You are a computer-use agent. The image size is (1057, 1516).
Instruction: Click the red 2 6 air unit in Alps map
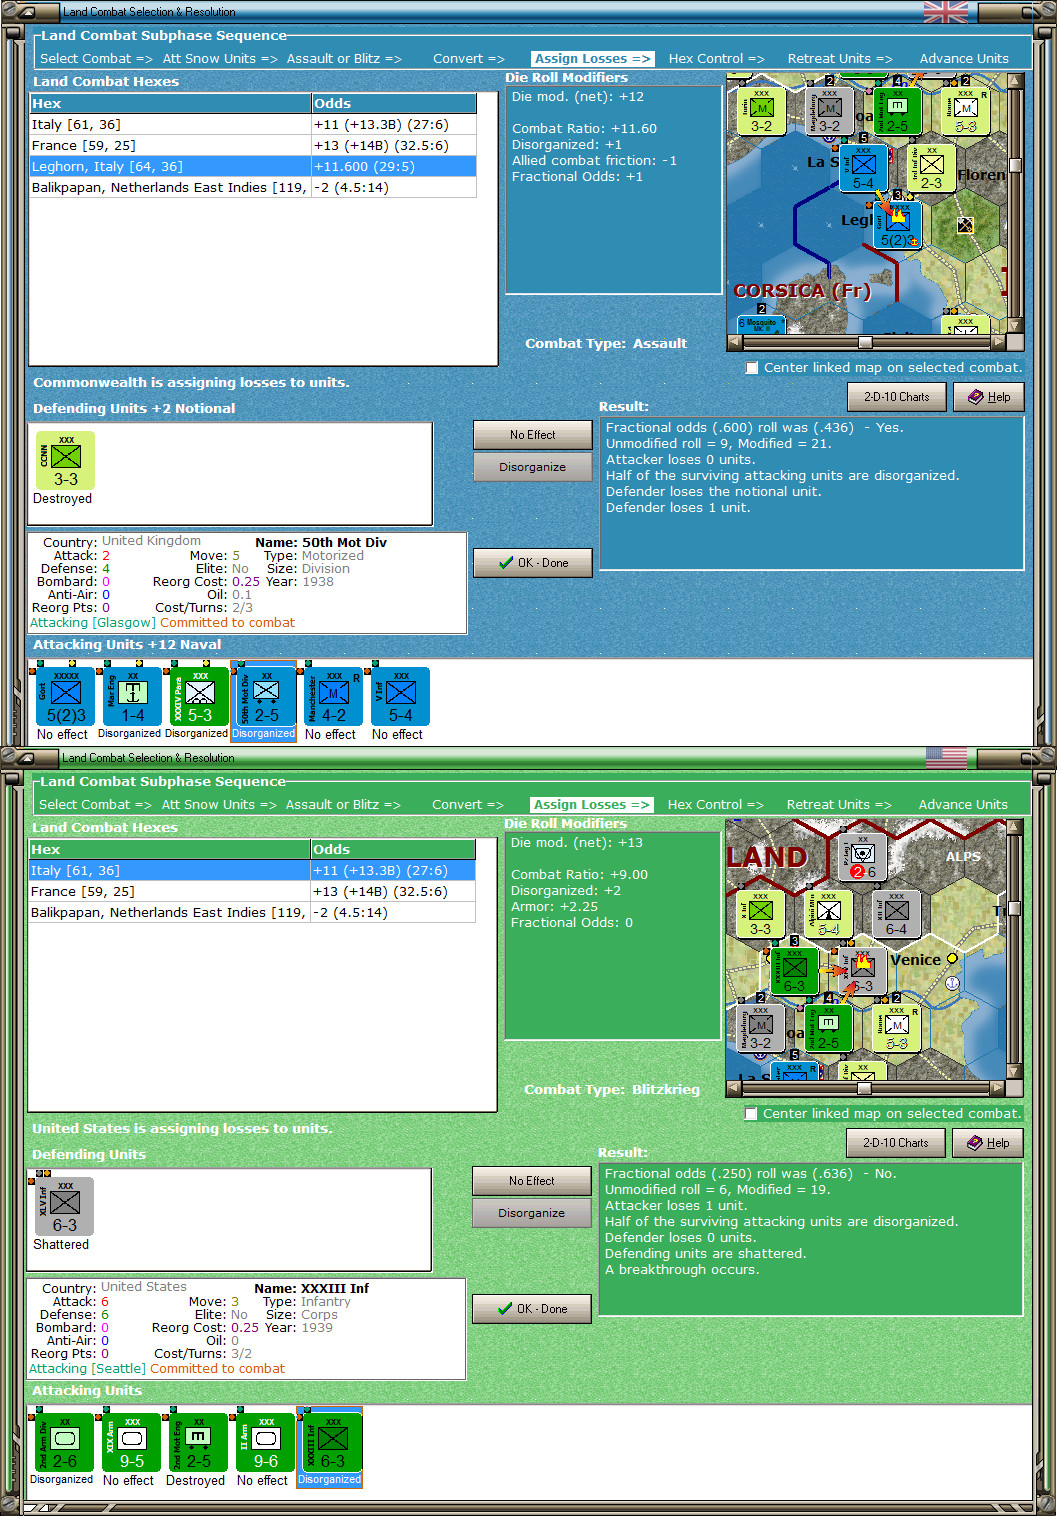click(x=863, y=857)
